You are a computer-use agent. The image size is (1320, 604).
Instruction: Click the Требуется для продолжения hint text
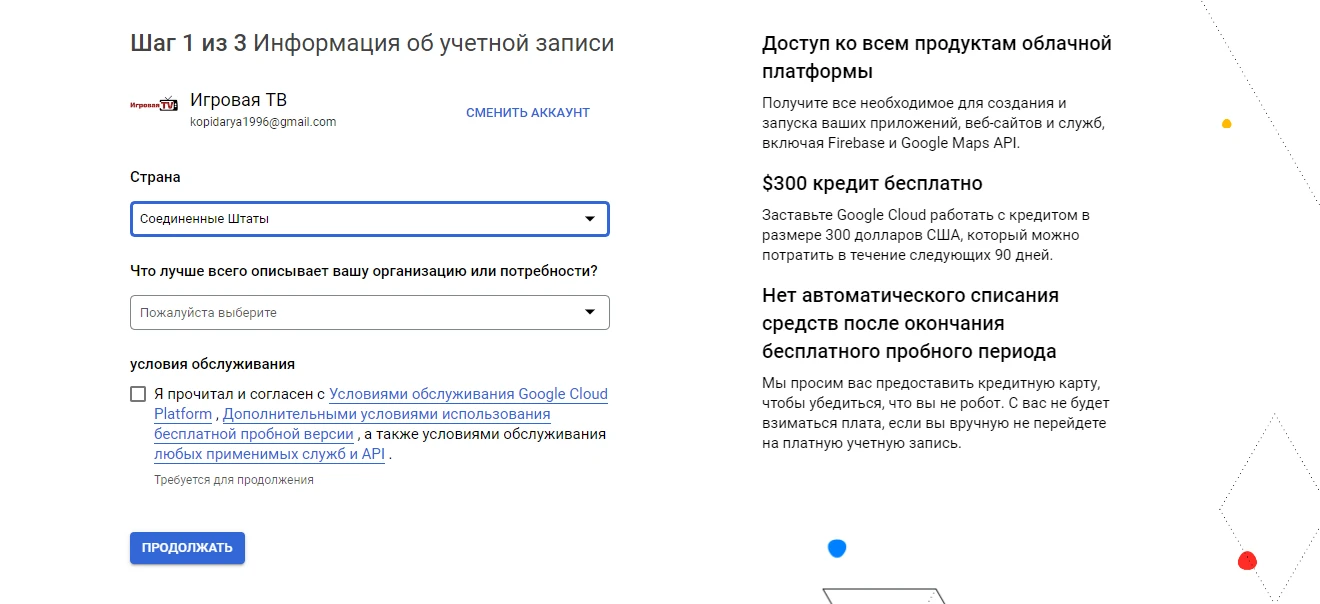click(x=234, y=480)
